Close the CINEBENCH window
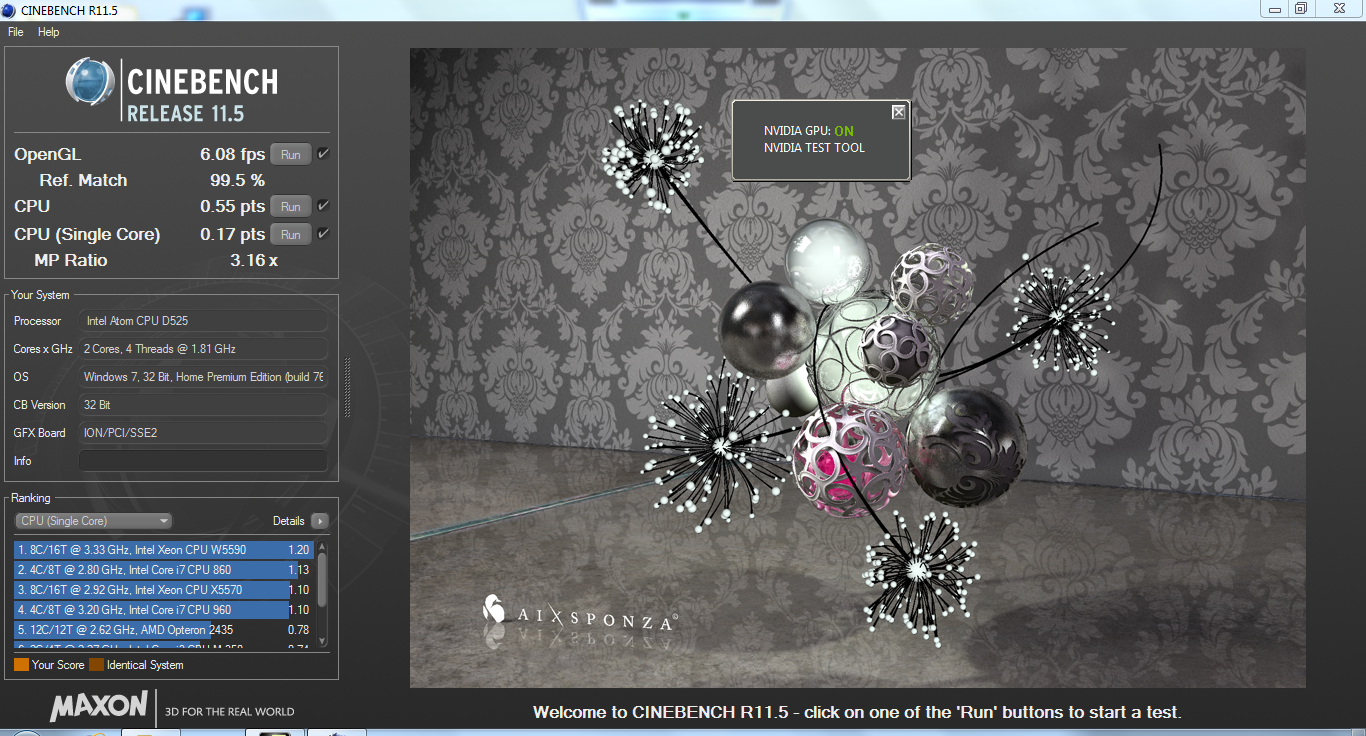 tap(1339, 8)
